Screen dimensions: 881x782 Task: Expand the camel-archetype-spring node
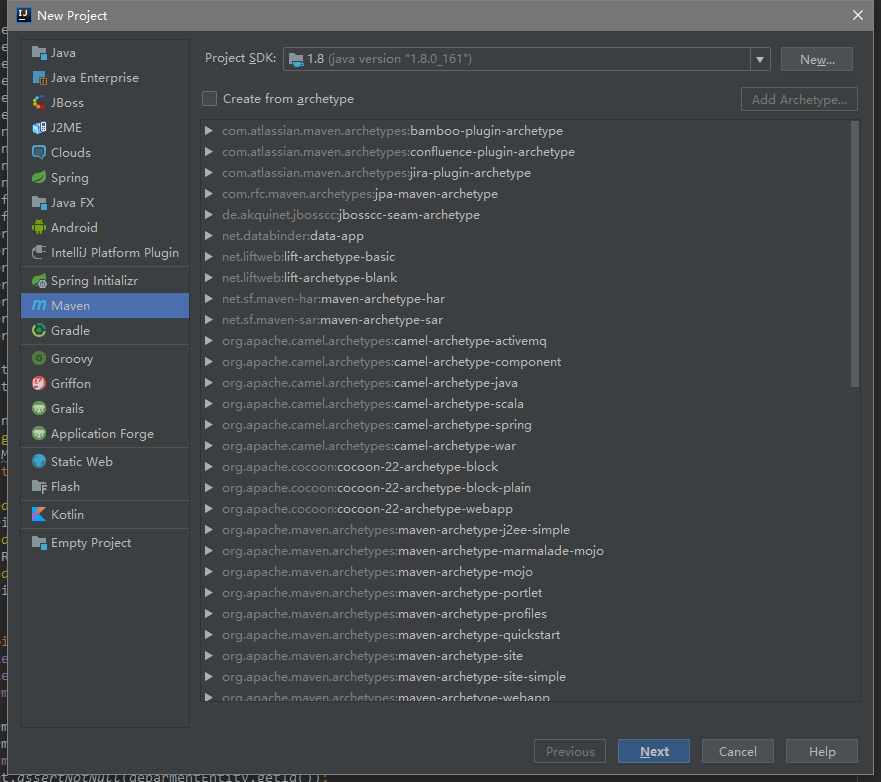coord(209,425)
